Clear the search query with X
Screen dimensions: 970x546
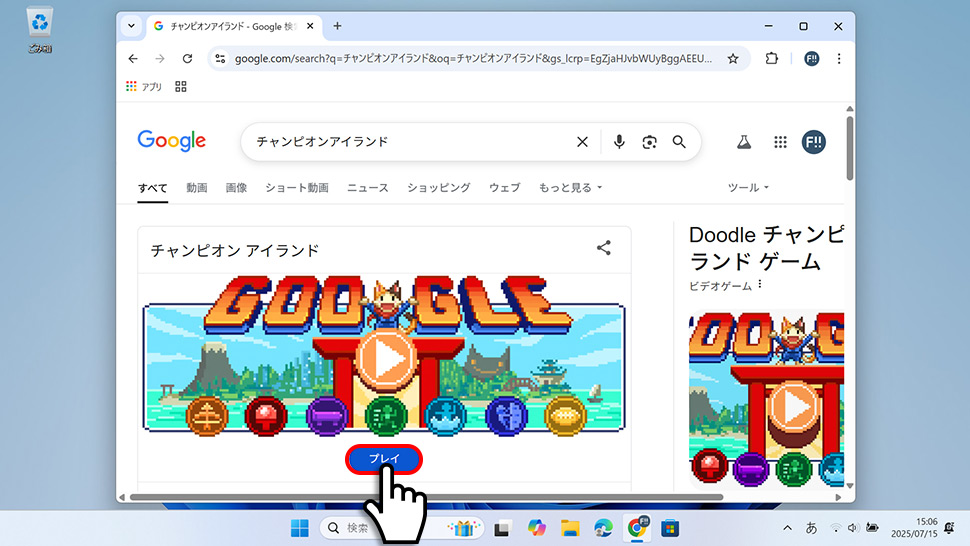582,142
